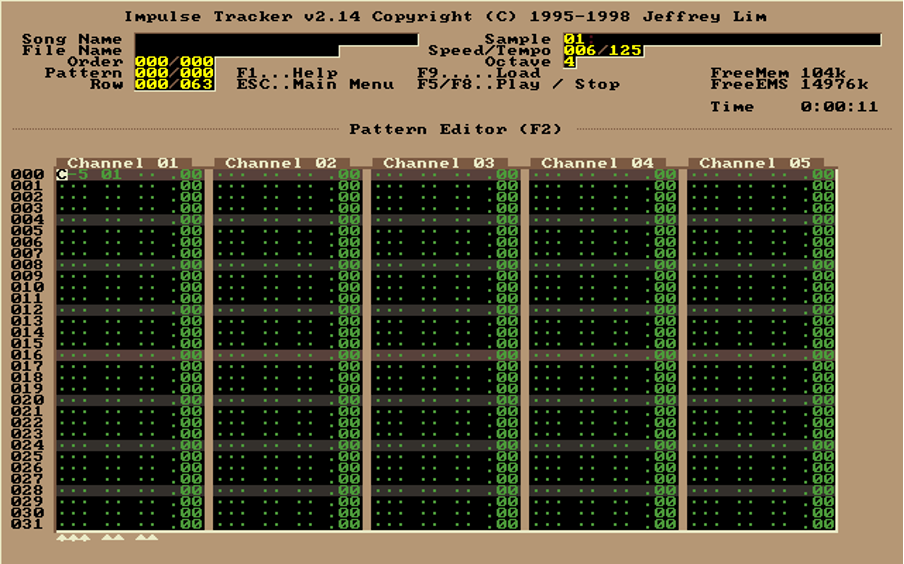Select the Channel 04 header
Screen dimensions: 904x564
(597, 163)
